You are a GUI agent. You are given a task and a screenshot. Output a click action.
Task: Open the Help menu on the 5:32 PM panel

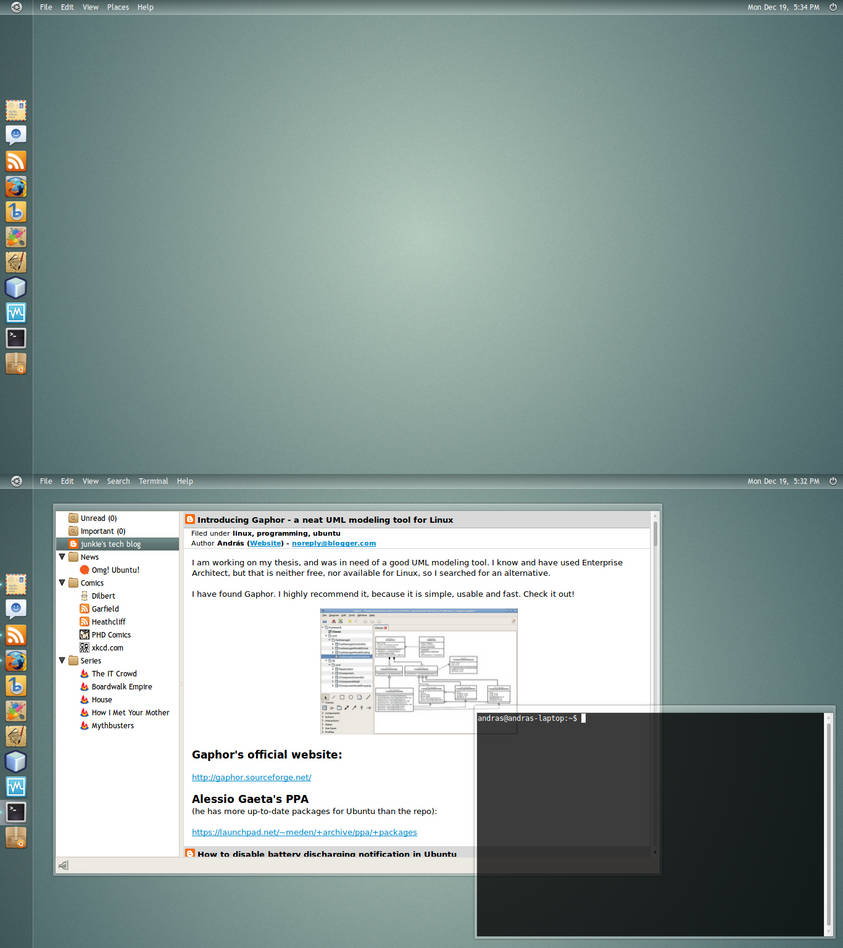pos(185,481)
